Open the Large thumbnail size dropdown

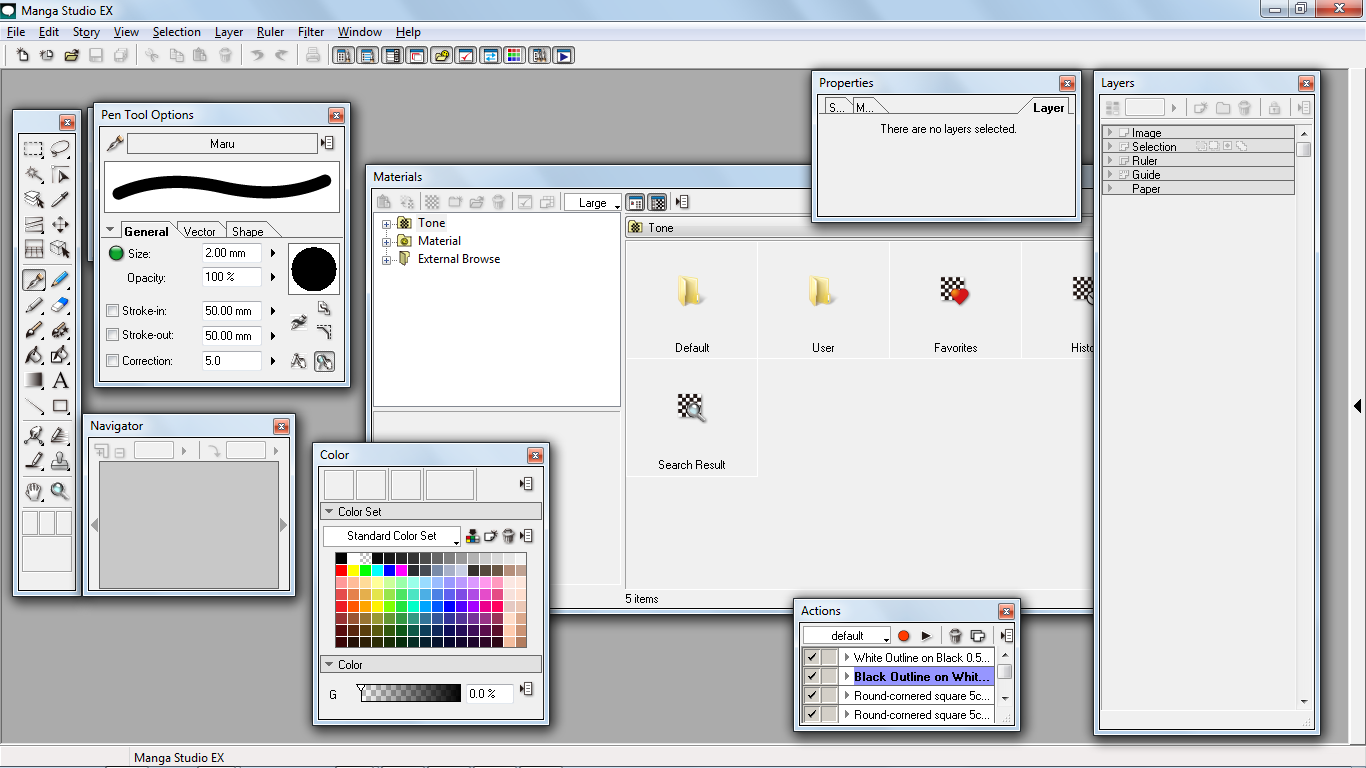pos(593,203)
